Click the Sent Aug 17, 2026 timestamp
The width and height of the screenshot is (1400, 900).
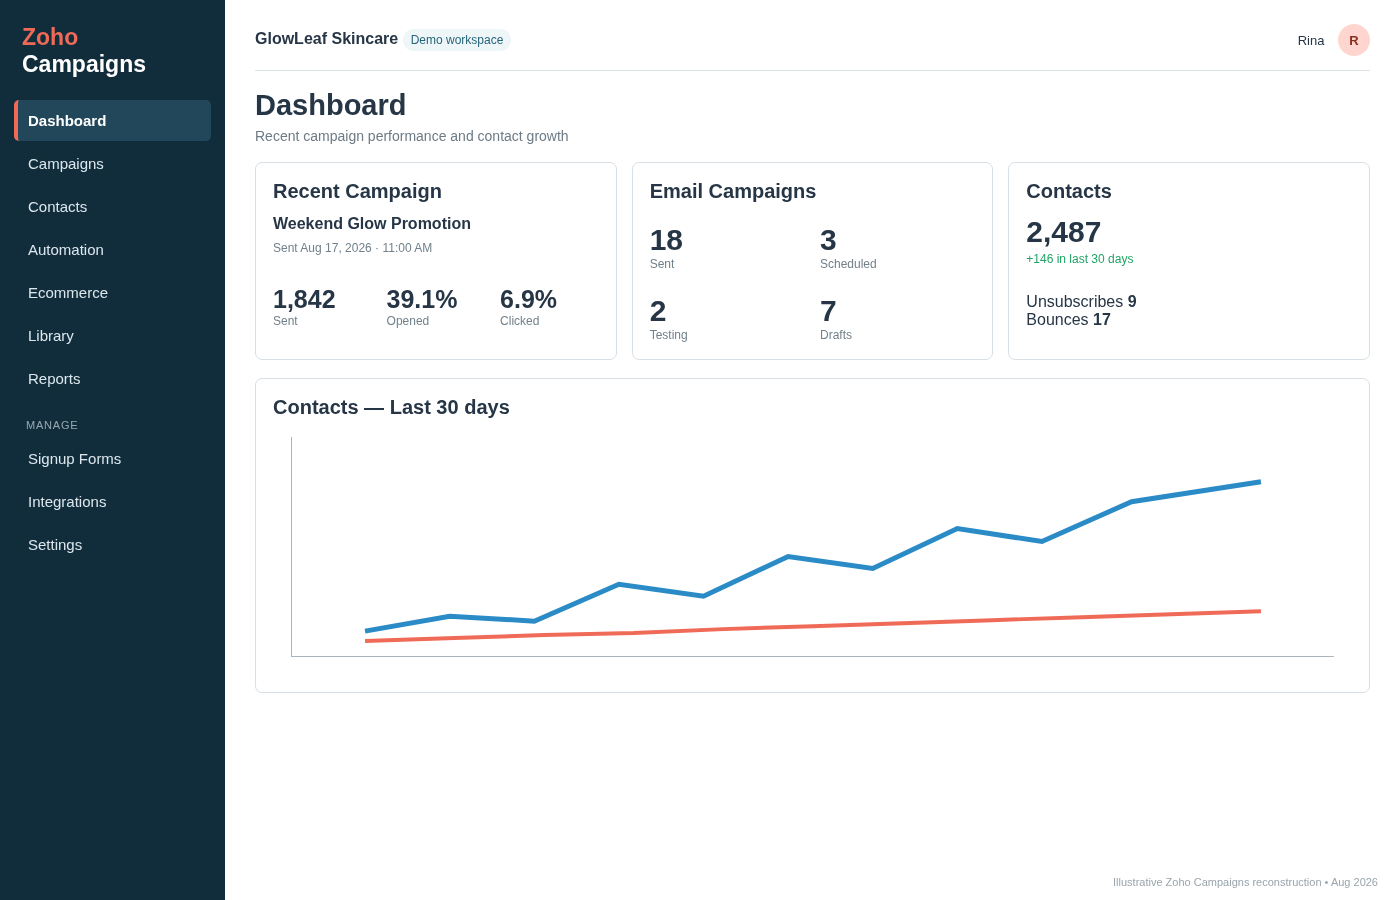353,248
